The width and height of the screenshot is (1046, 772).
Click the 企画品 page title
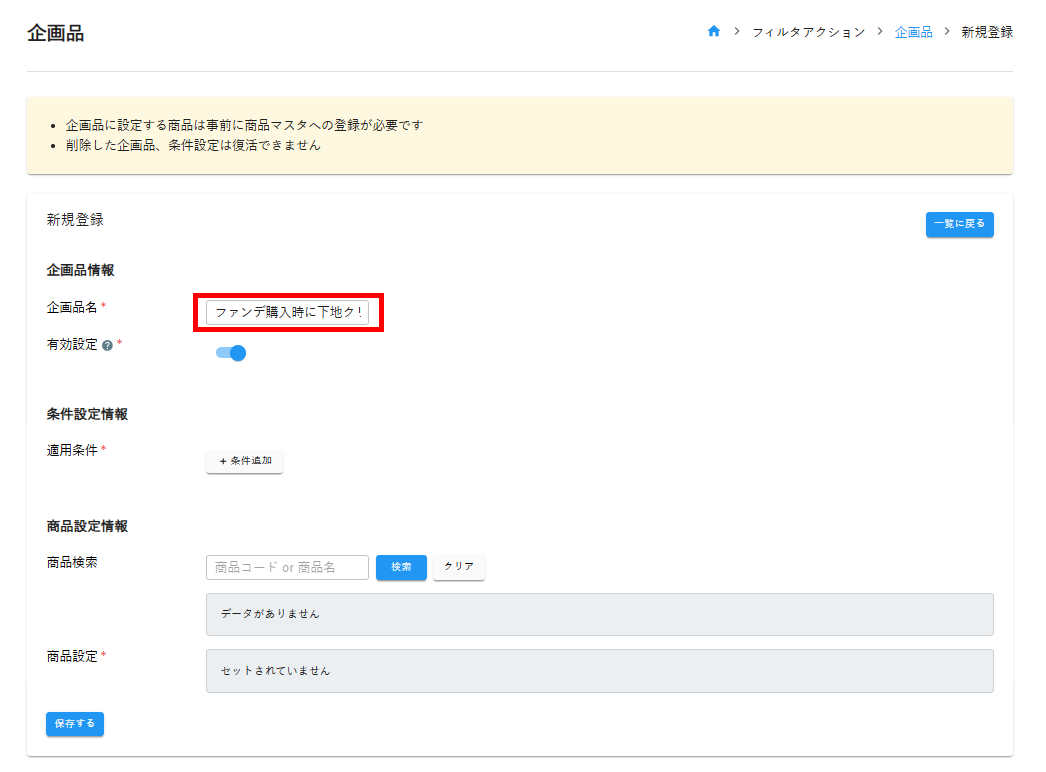click(x=56, y=33)
